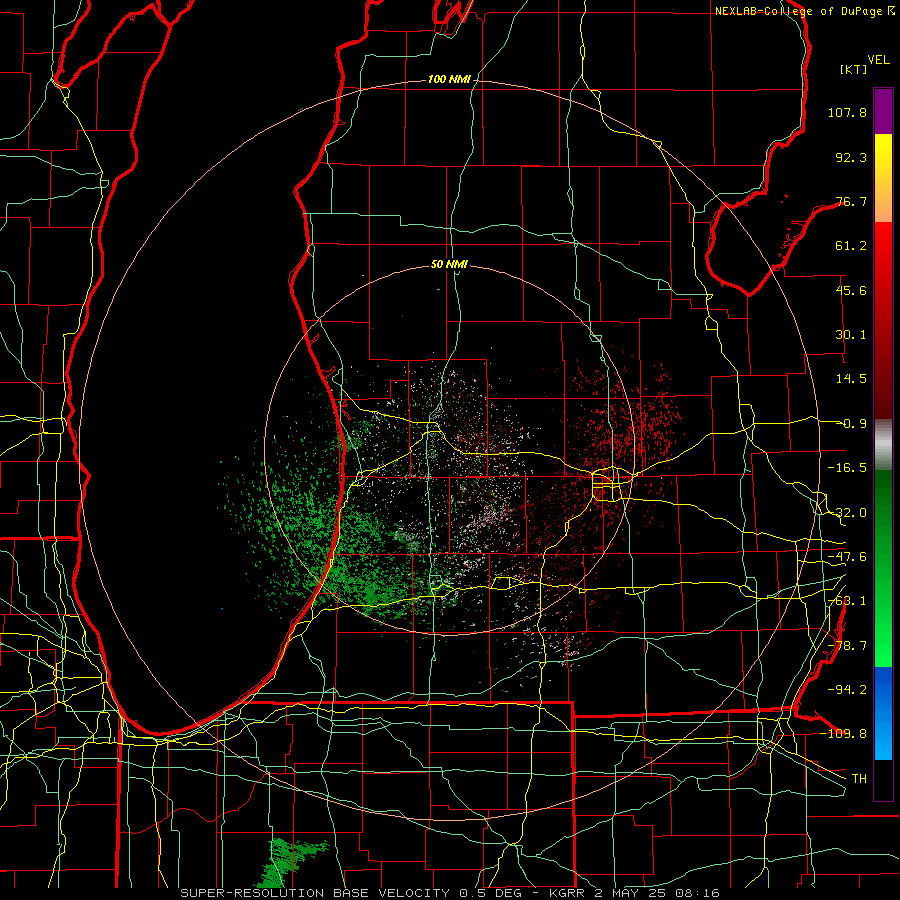Click the isolated green echo patch near the bottom edge

pyautogui.click(x=285, y=862)
